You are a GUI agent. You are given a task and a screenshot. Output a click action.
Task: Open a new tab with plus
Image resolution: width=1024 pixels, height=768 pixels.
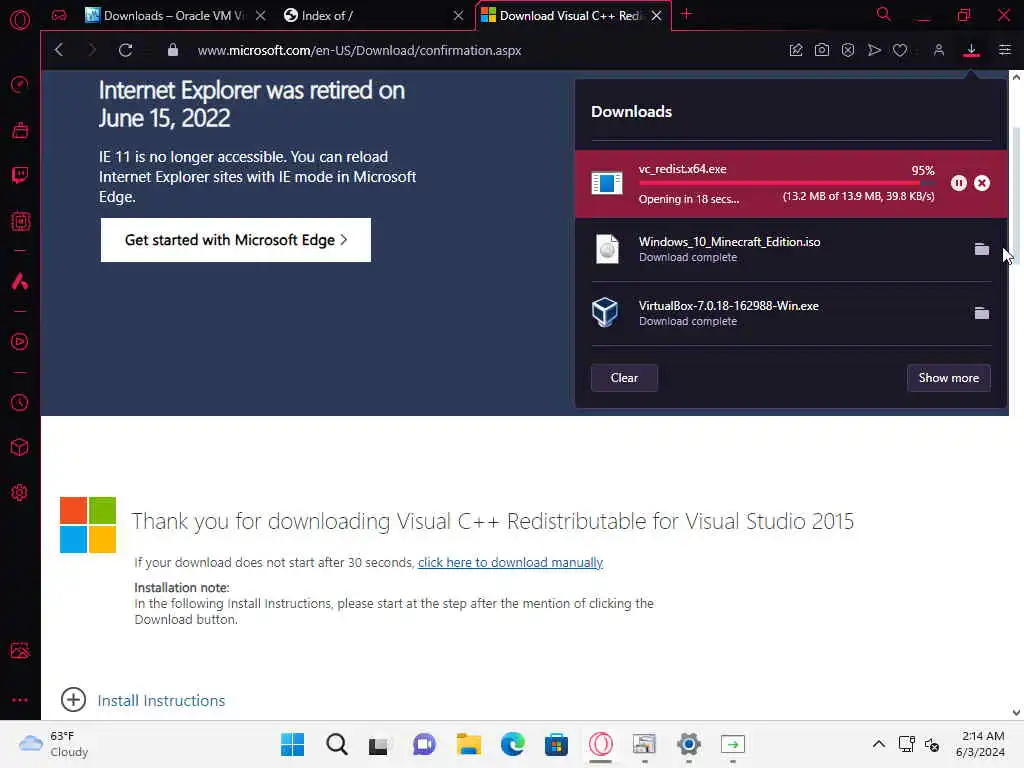[686, 14]
